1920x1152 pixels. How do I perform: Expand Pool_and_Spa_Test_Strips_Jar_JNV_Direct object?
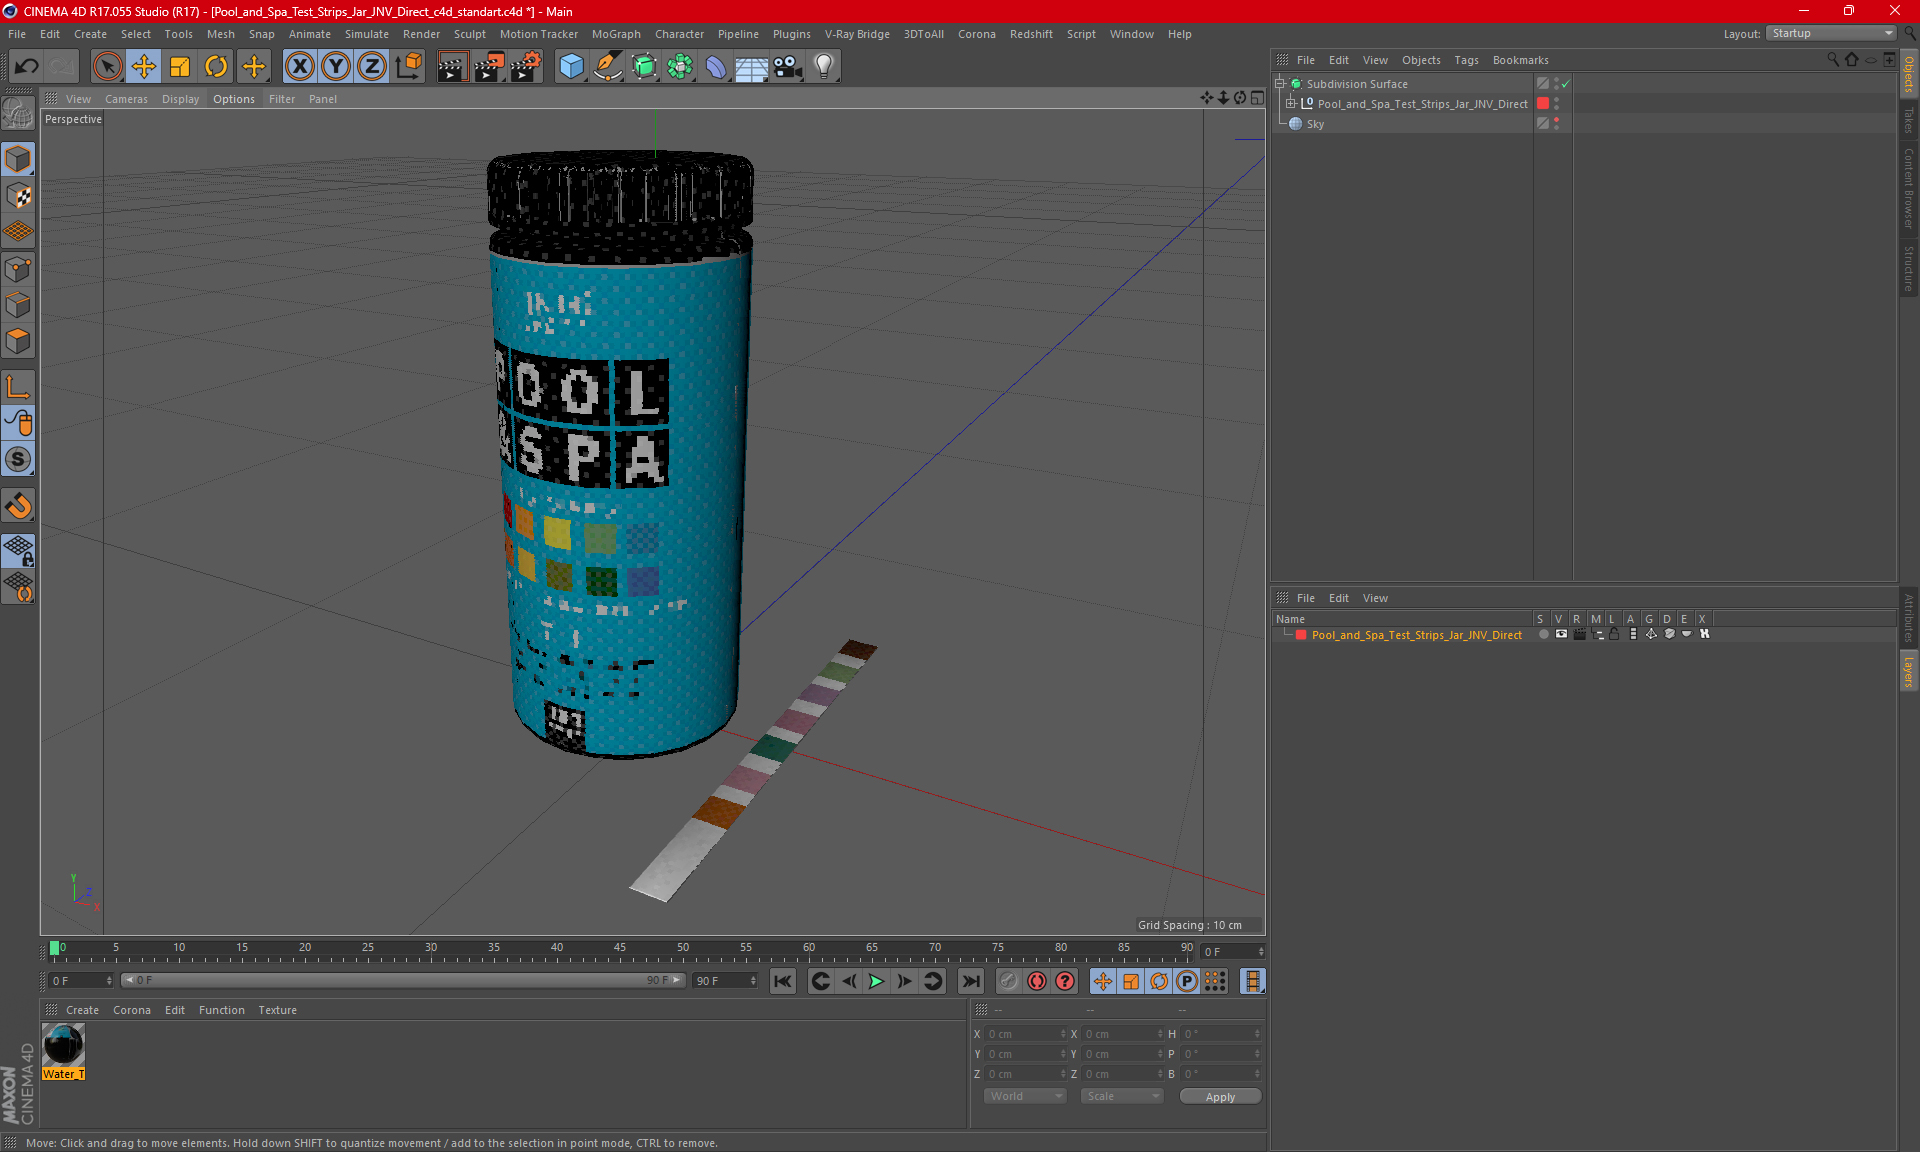(1290, 103)
